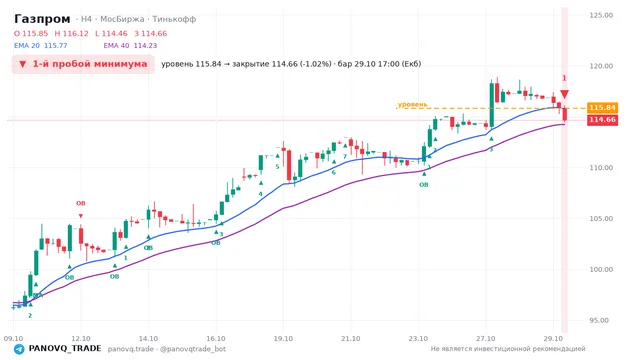Image resolution: width=640 pixels, height=360 pixels.
Task: Click the open price O 115.85
Action: coord(31,33)
